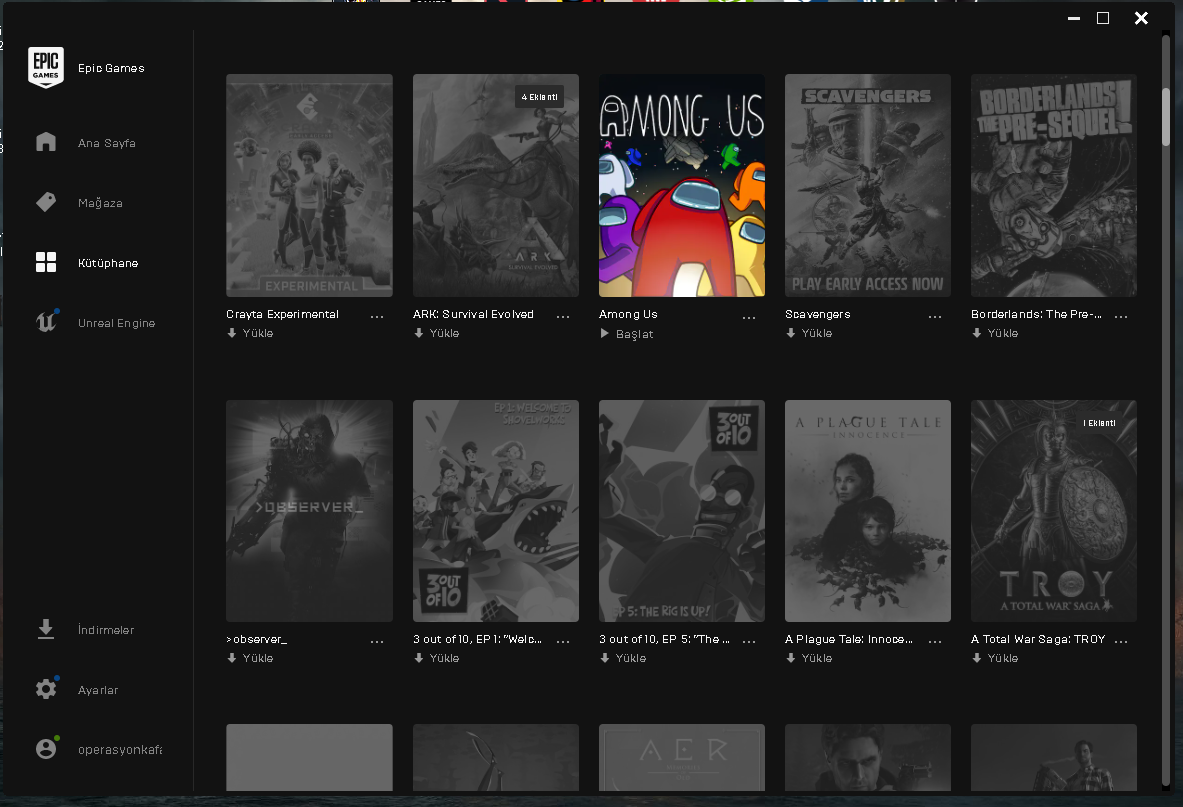Viewport: 1183px width, 807px height.
Task: Open options menu for Borderlands: The Pre-Sequel
Action: [1121, 317]
